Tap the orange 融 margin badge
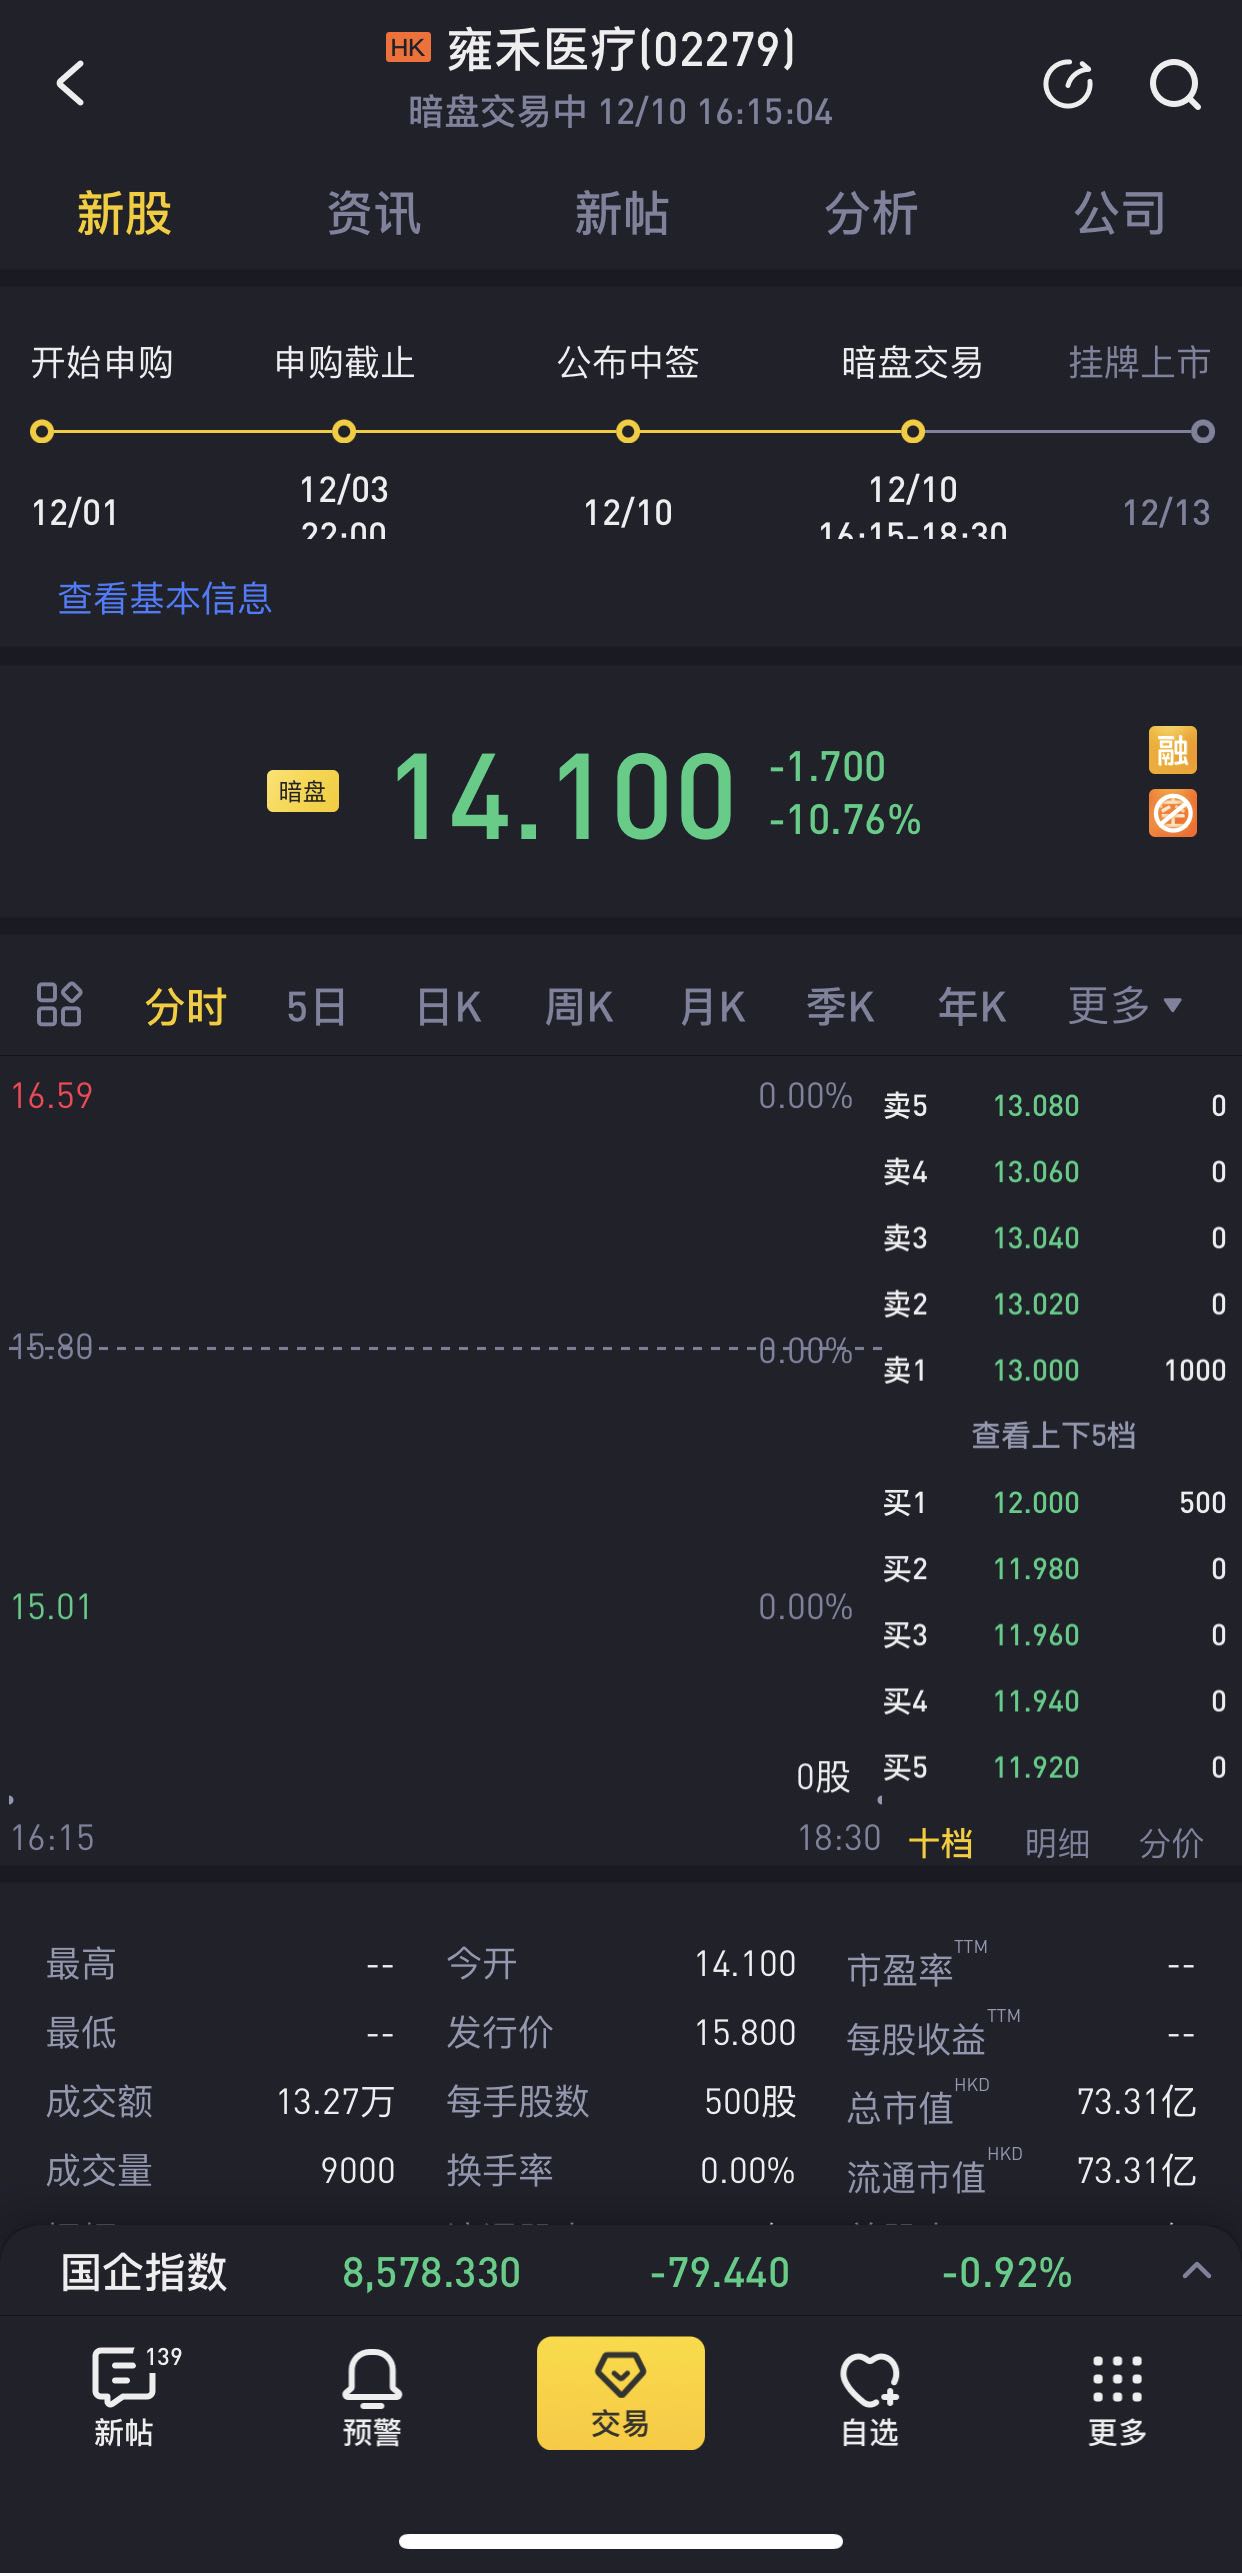Viewport: 1242px width, 2573px height. 1172,750
